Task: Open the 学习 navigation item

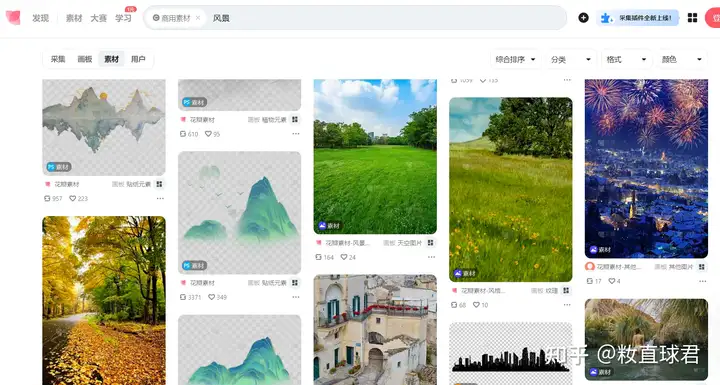Action: click(x=124, y=18)
